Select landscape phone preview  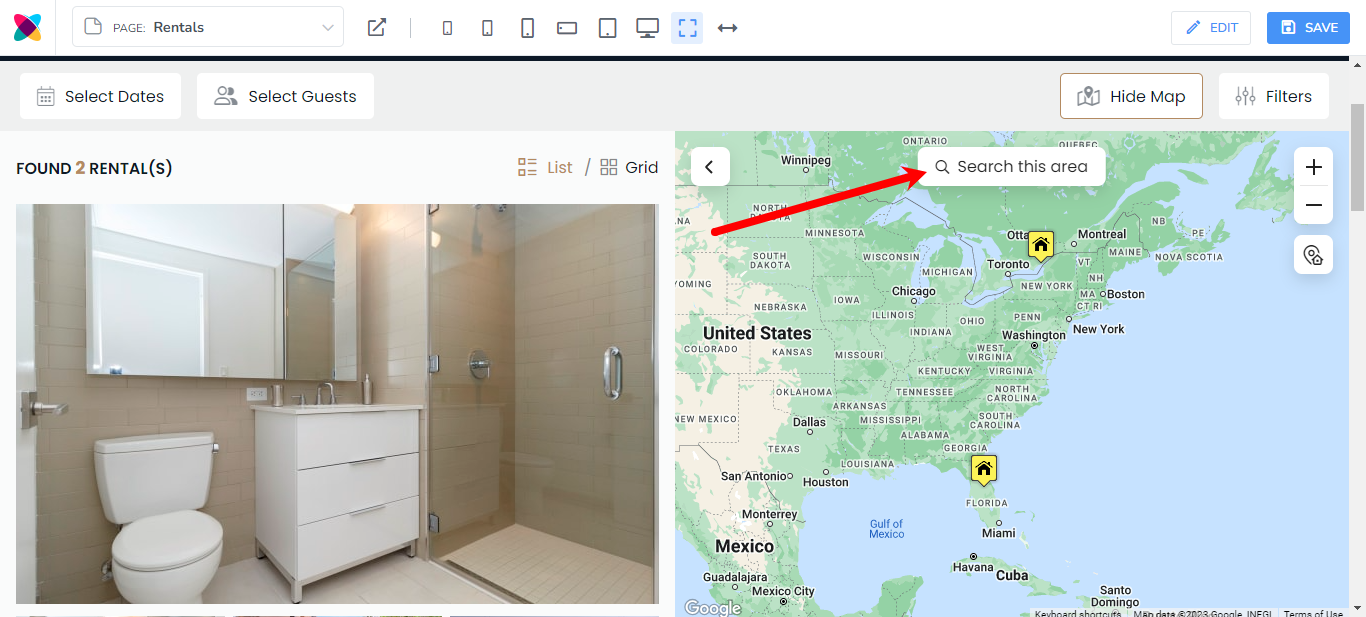pyautogui.click(x=567, y=28)
